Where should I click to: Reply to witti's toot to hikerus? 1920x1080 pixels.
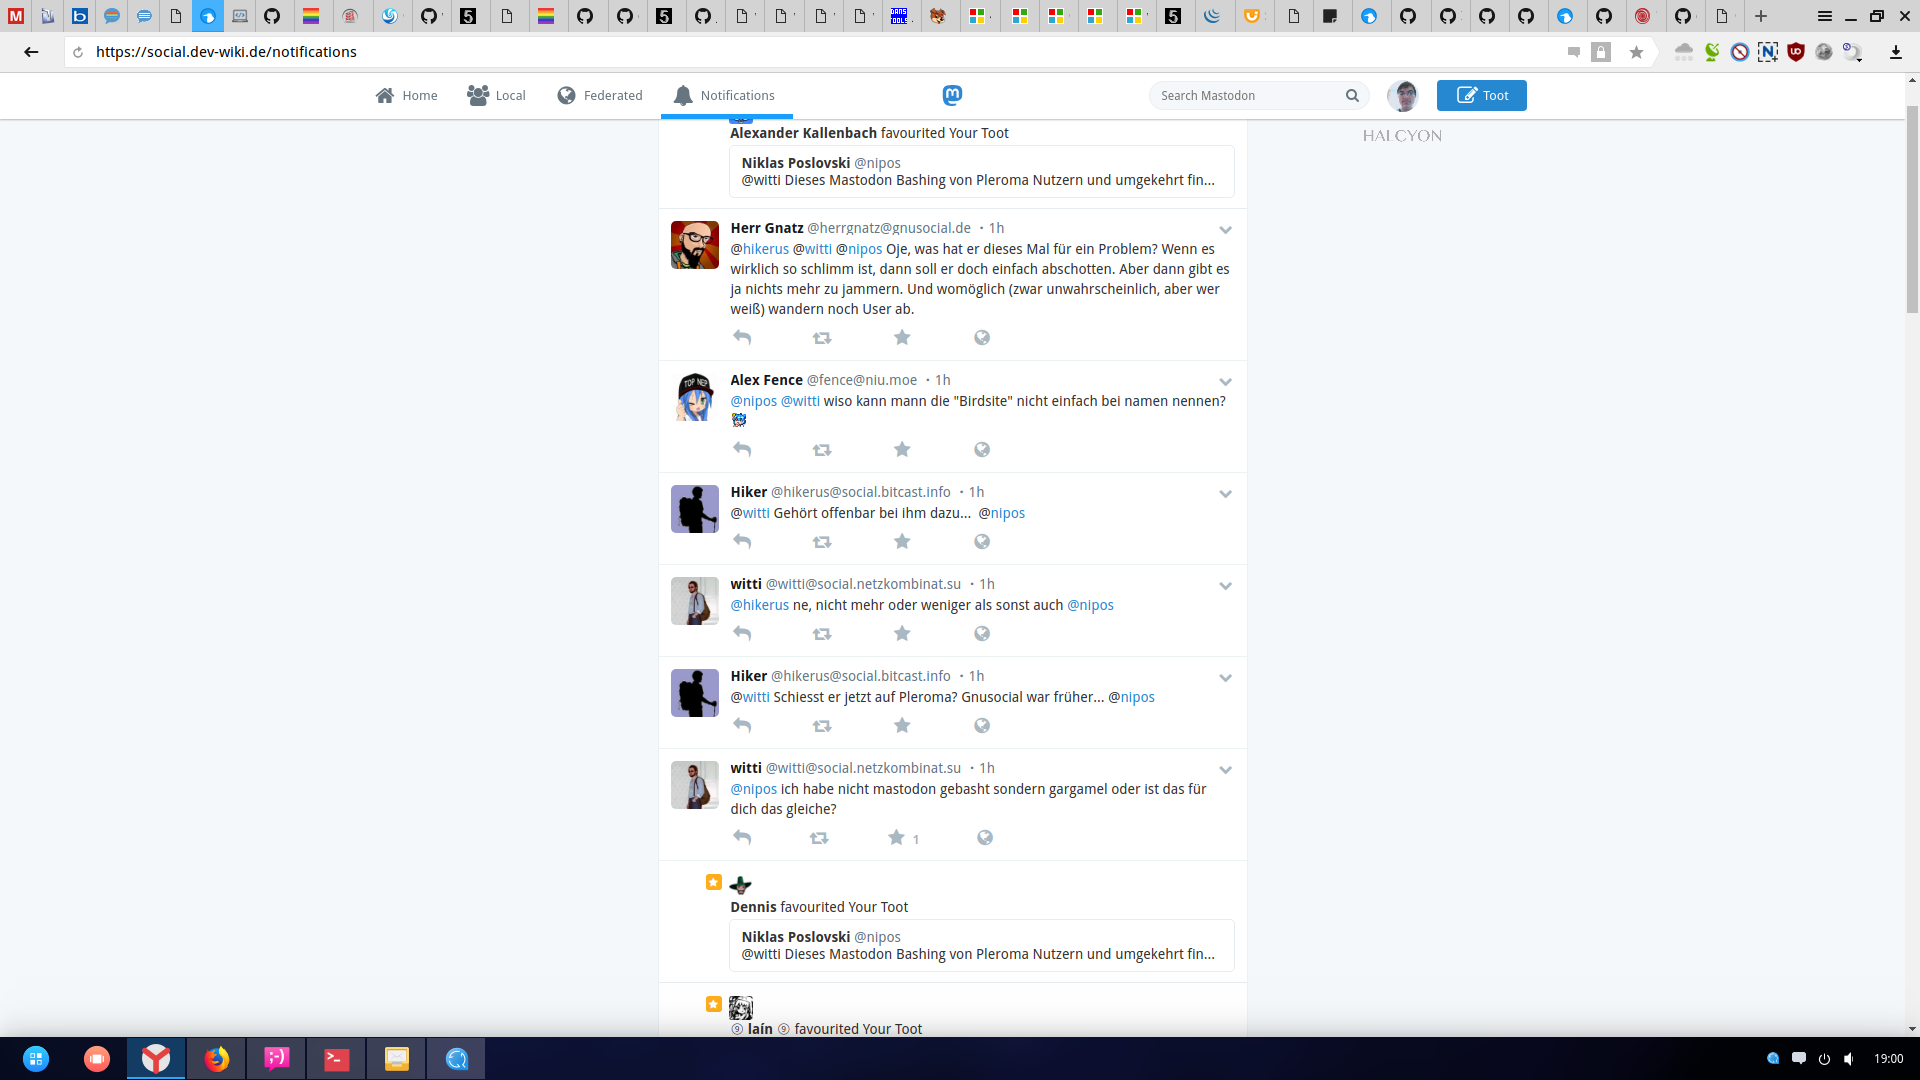tap(742, 634)
